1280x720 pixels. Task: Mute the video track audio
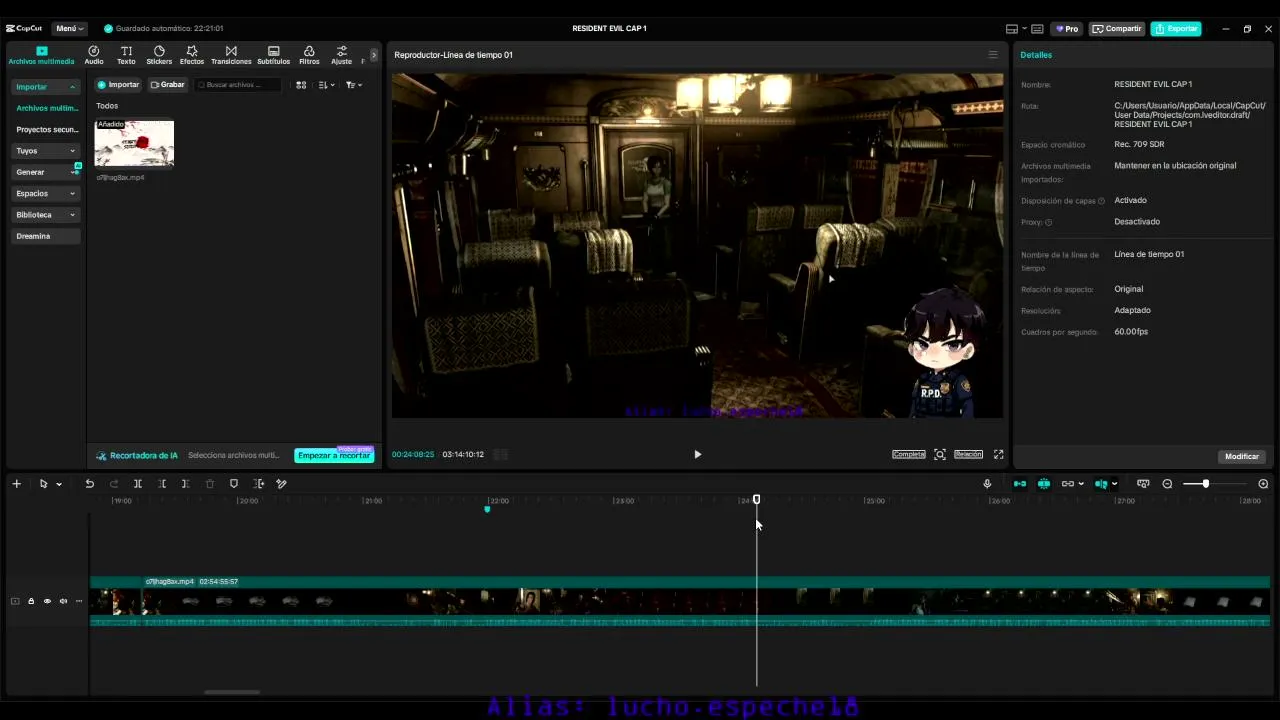pyautogui.click(x=63, y=601)
